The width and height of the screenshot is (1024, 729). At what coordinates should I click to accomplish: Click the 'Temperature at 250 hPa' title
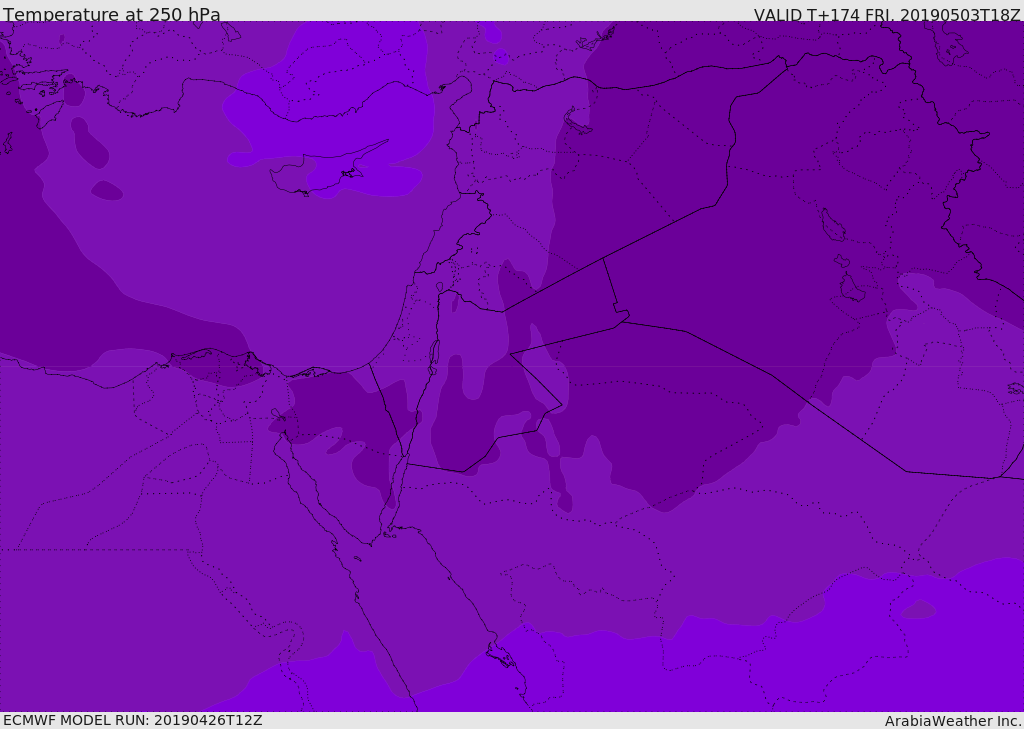pos(112,14)
